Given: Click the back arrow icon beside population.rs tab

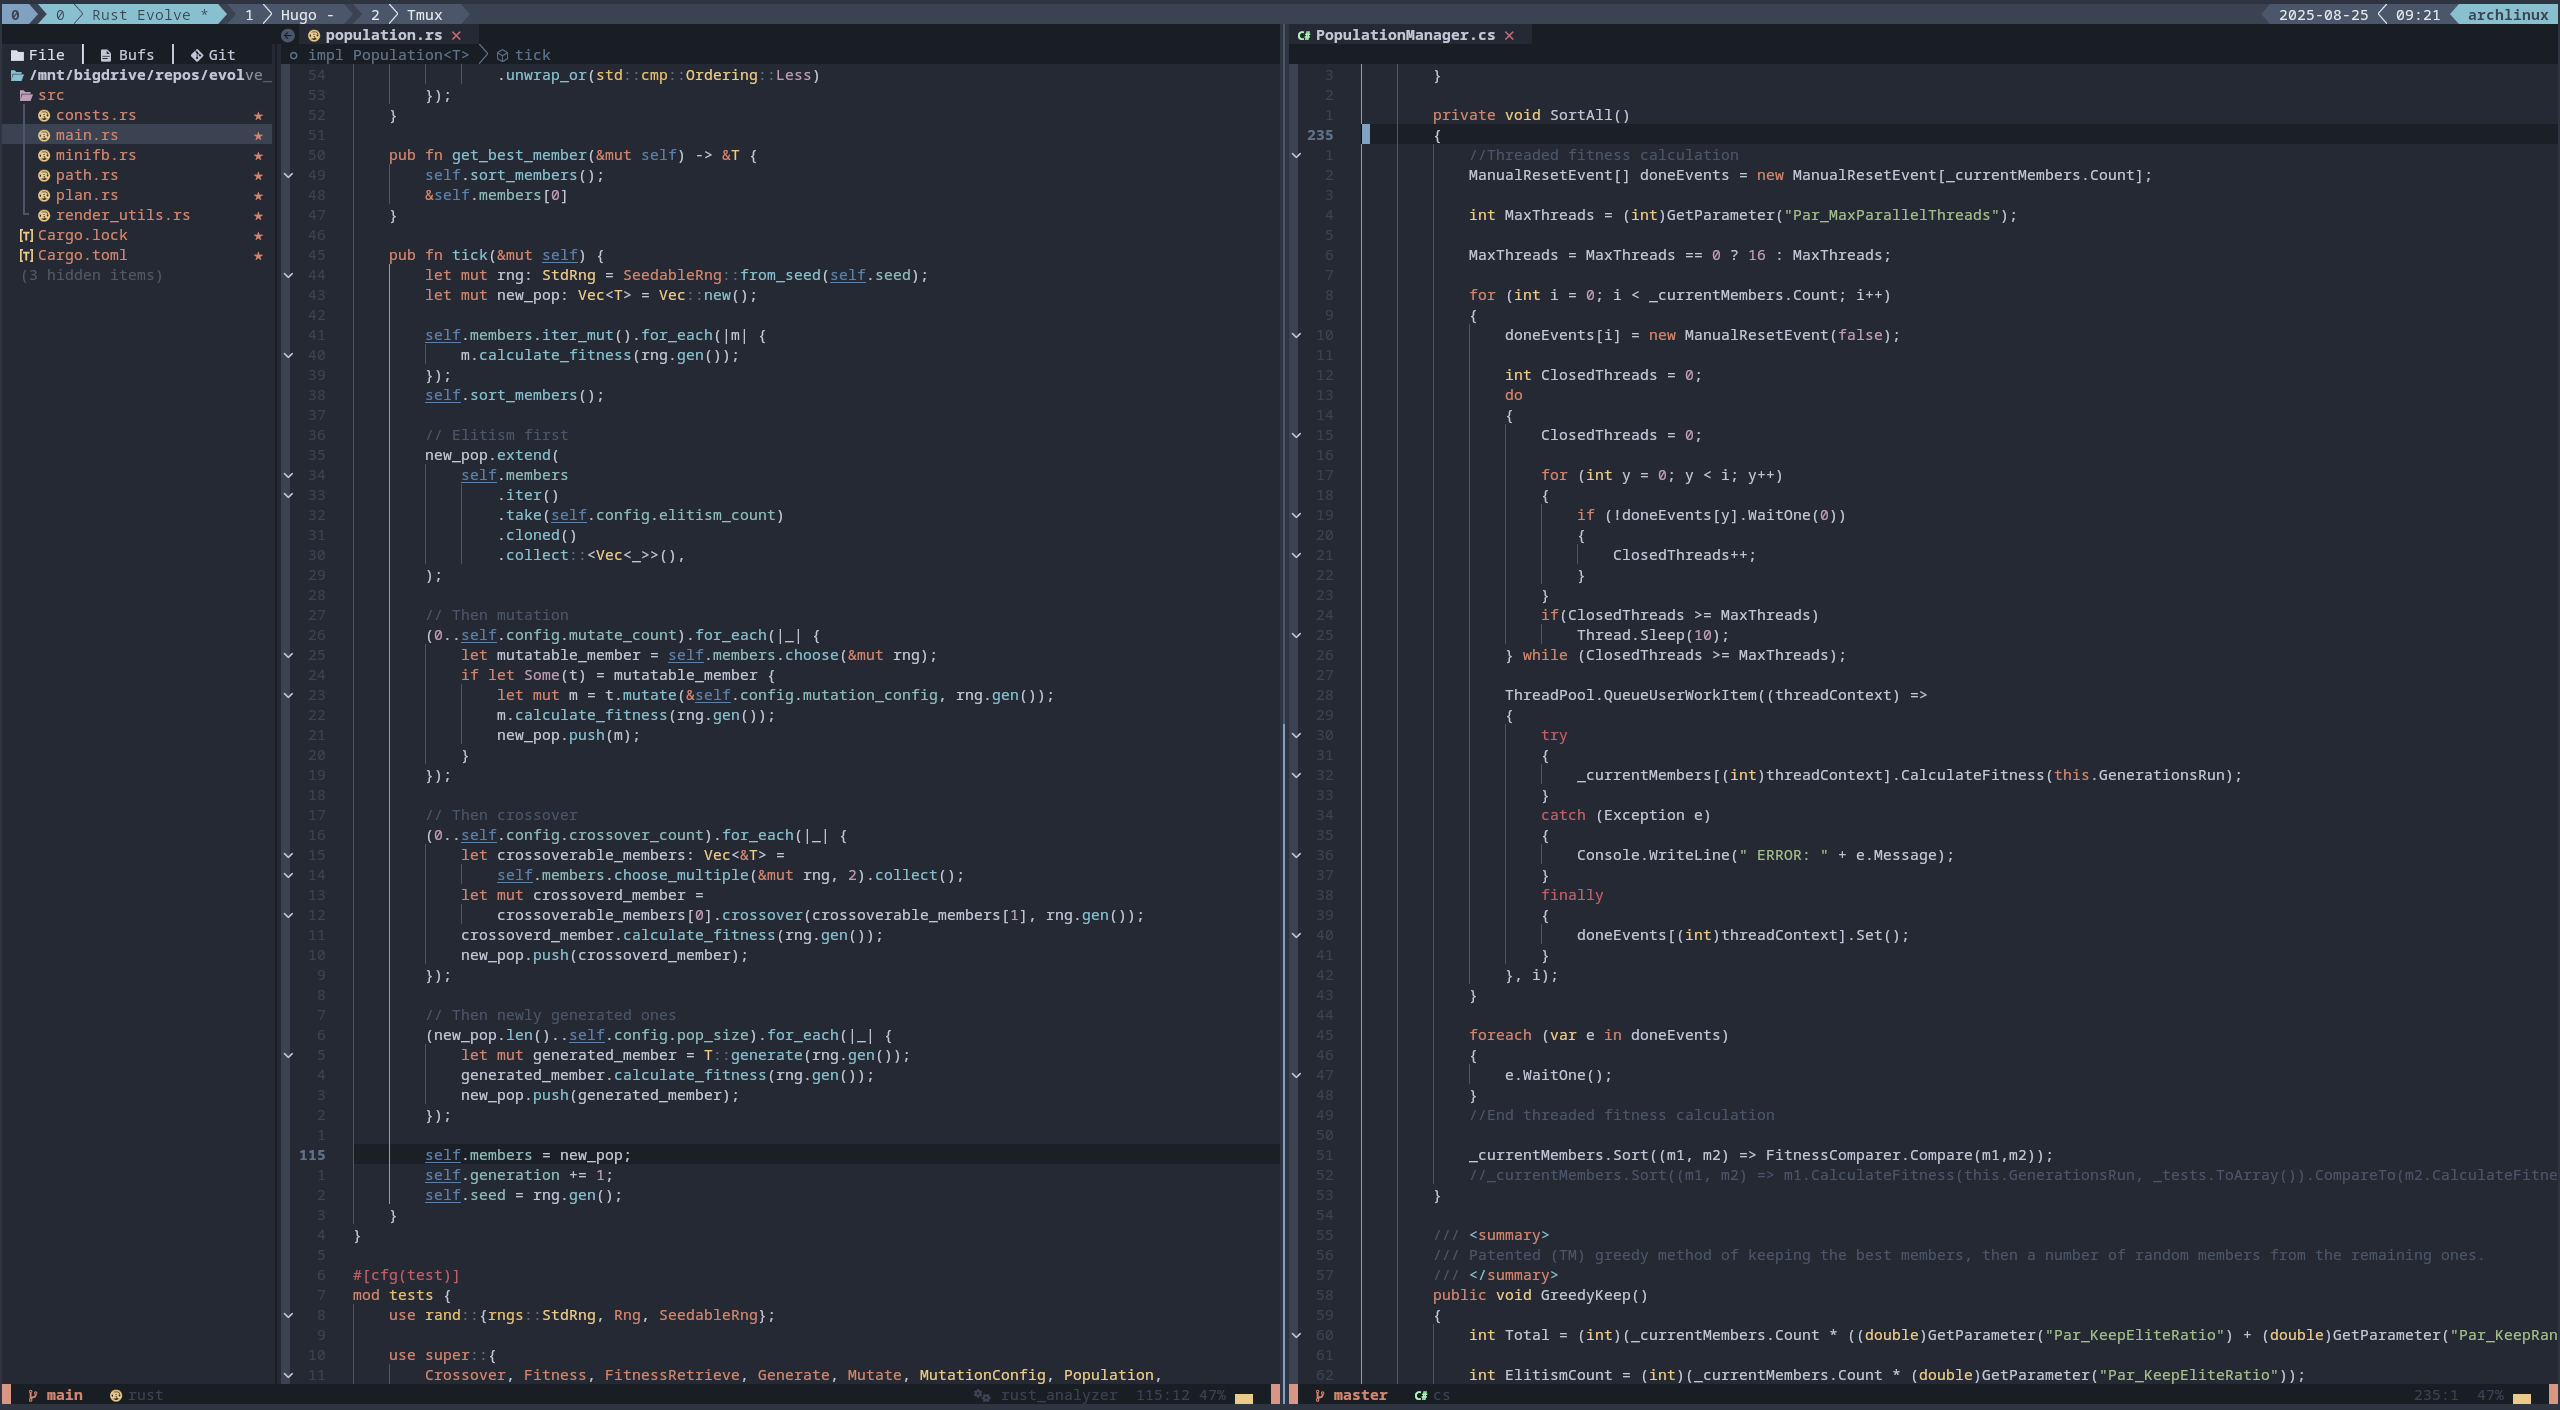Looking at the screenshot, I should point(288,35).
